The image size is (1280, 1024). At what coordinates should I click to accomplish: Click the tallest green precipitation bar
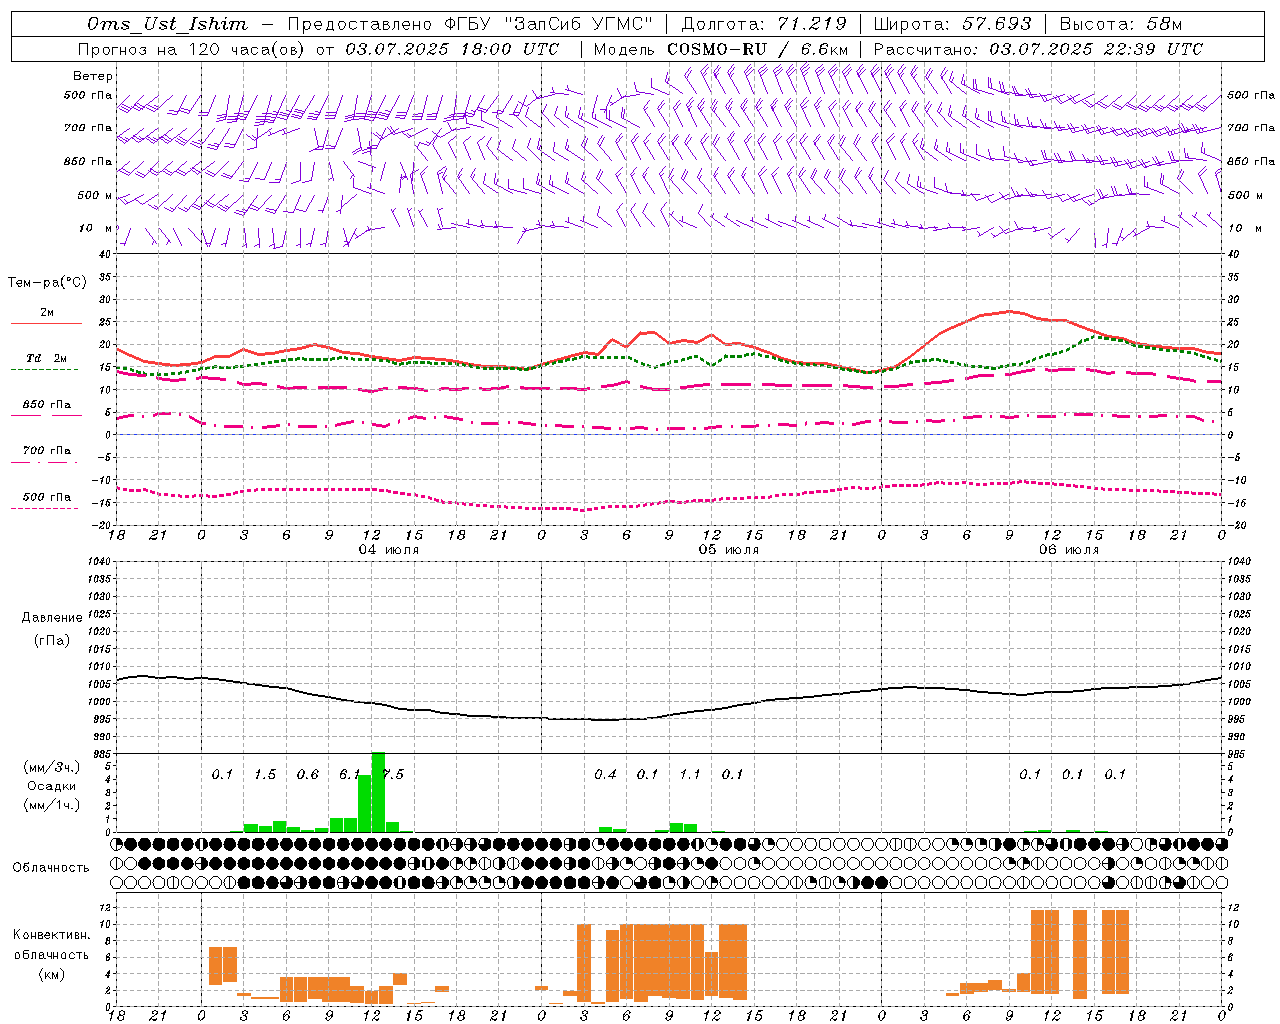pos(378,791)
